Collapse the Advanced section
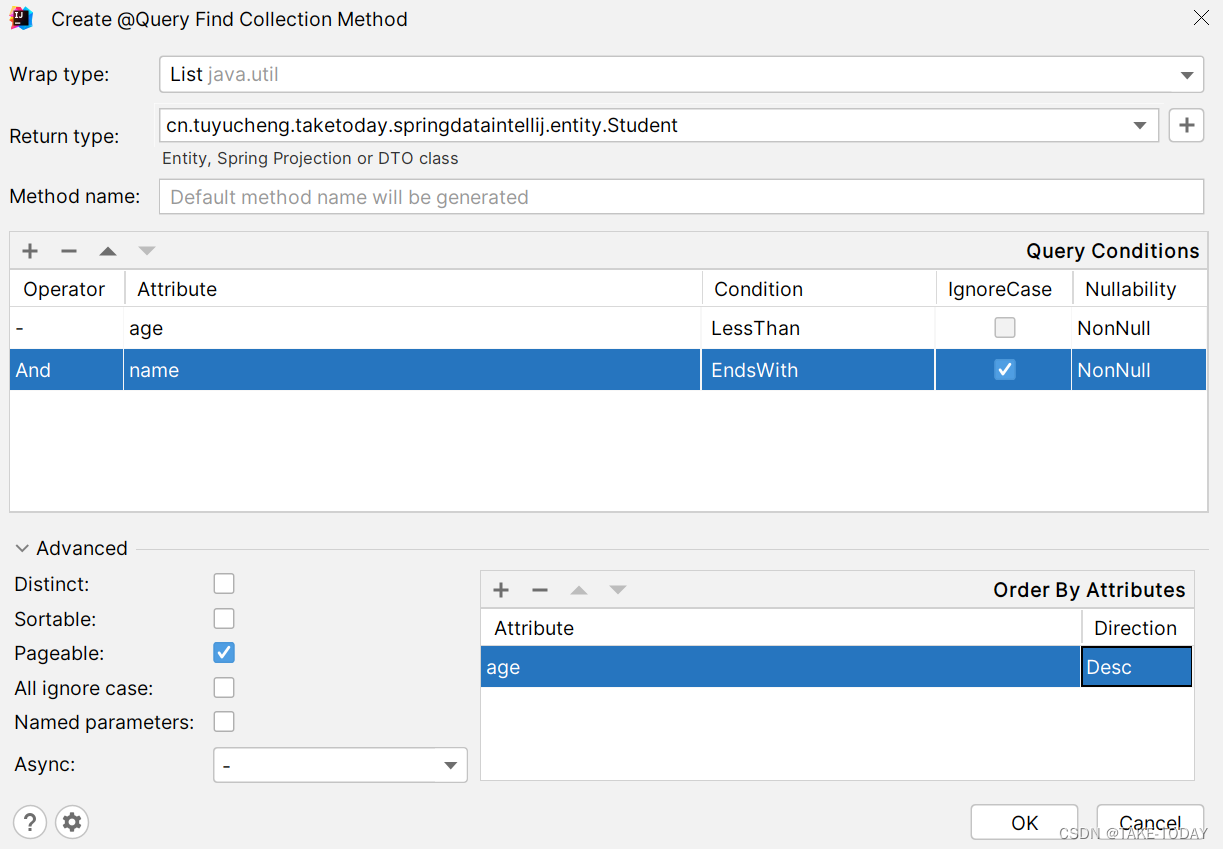 point(22,548)
